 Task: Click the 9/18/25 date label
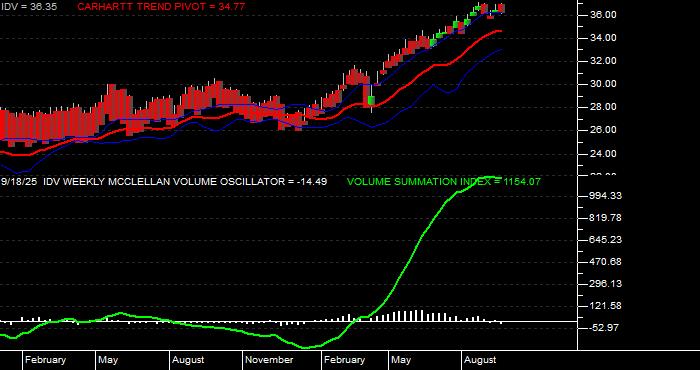tap(19, 182)
